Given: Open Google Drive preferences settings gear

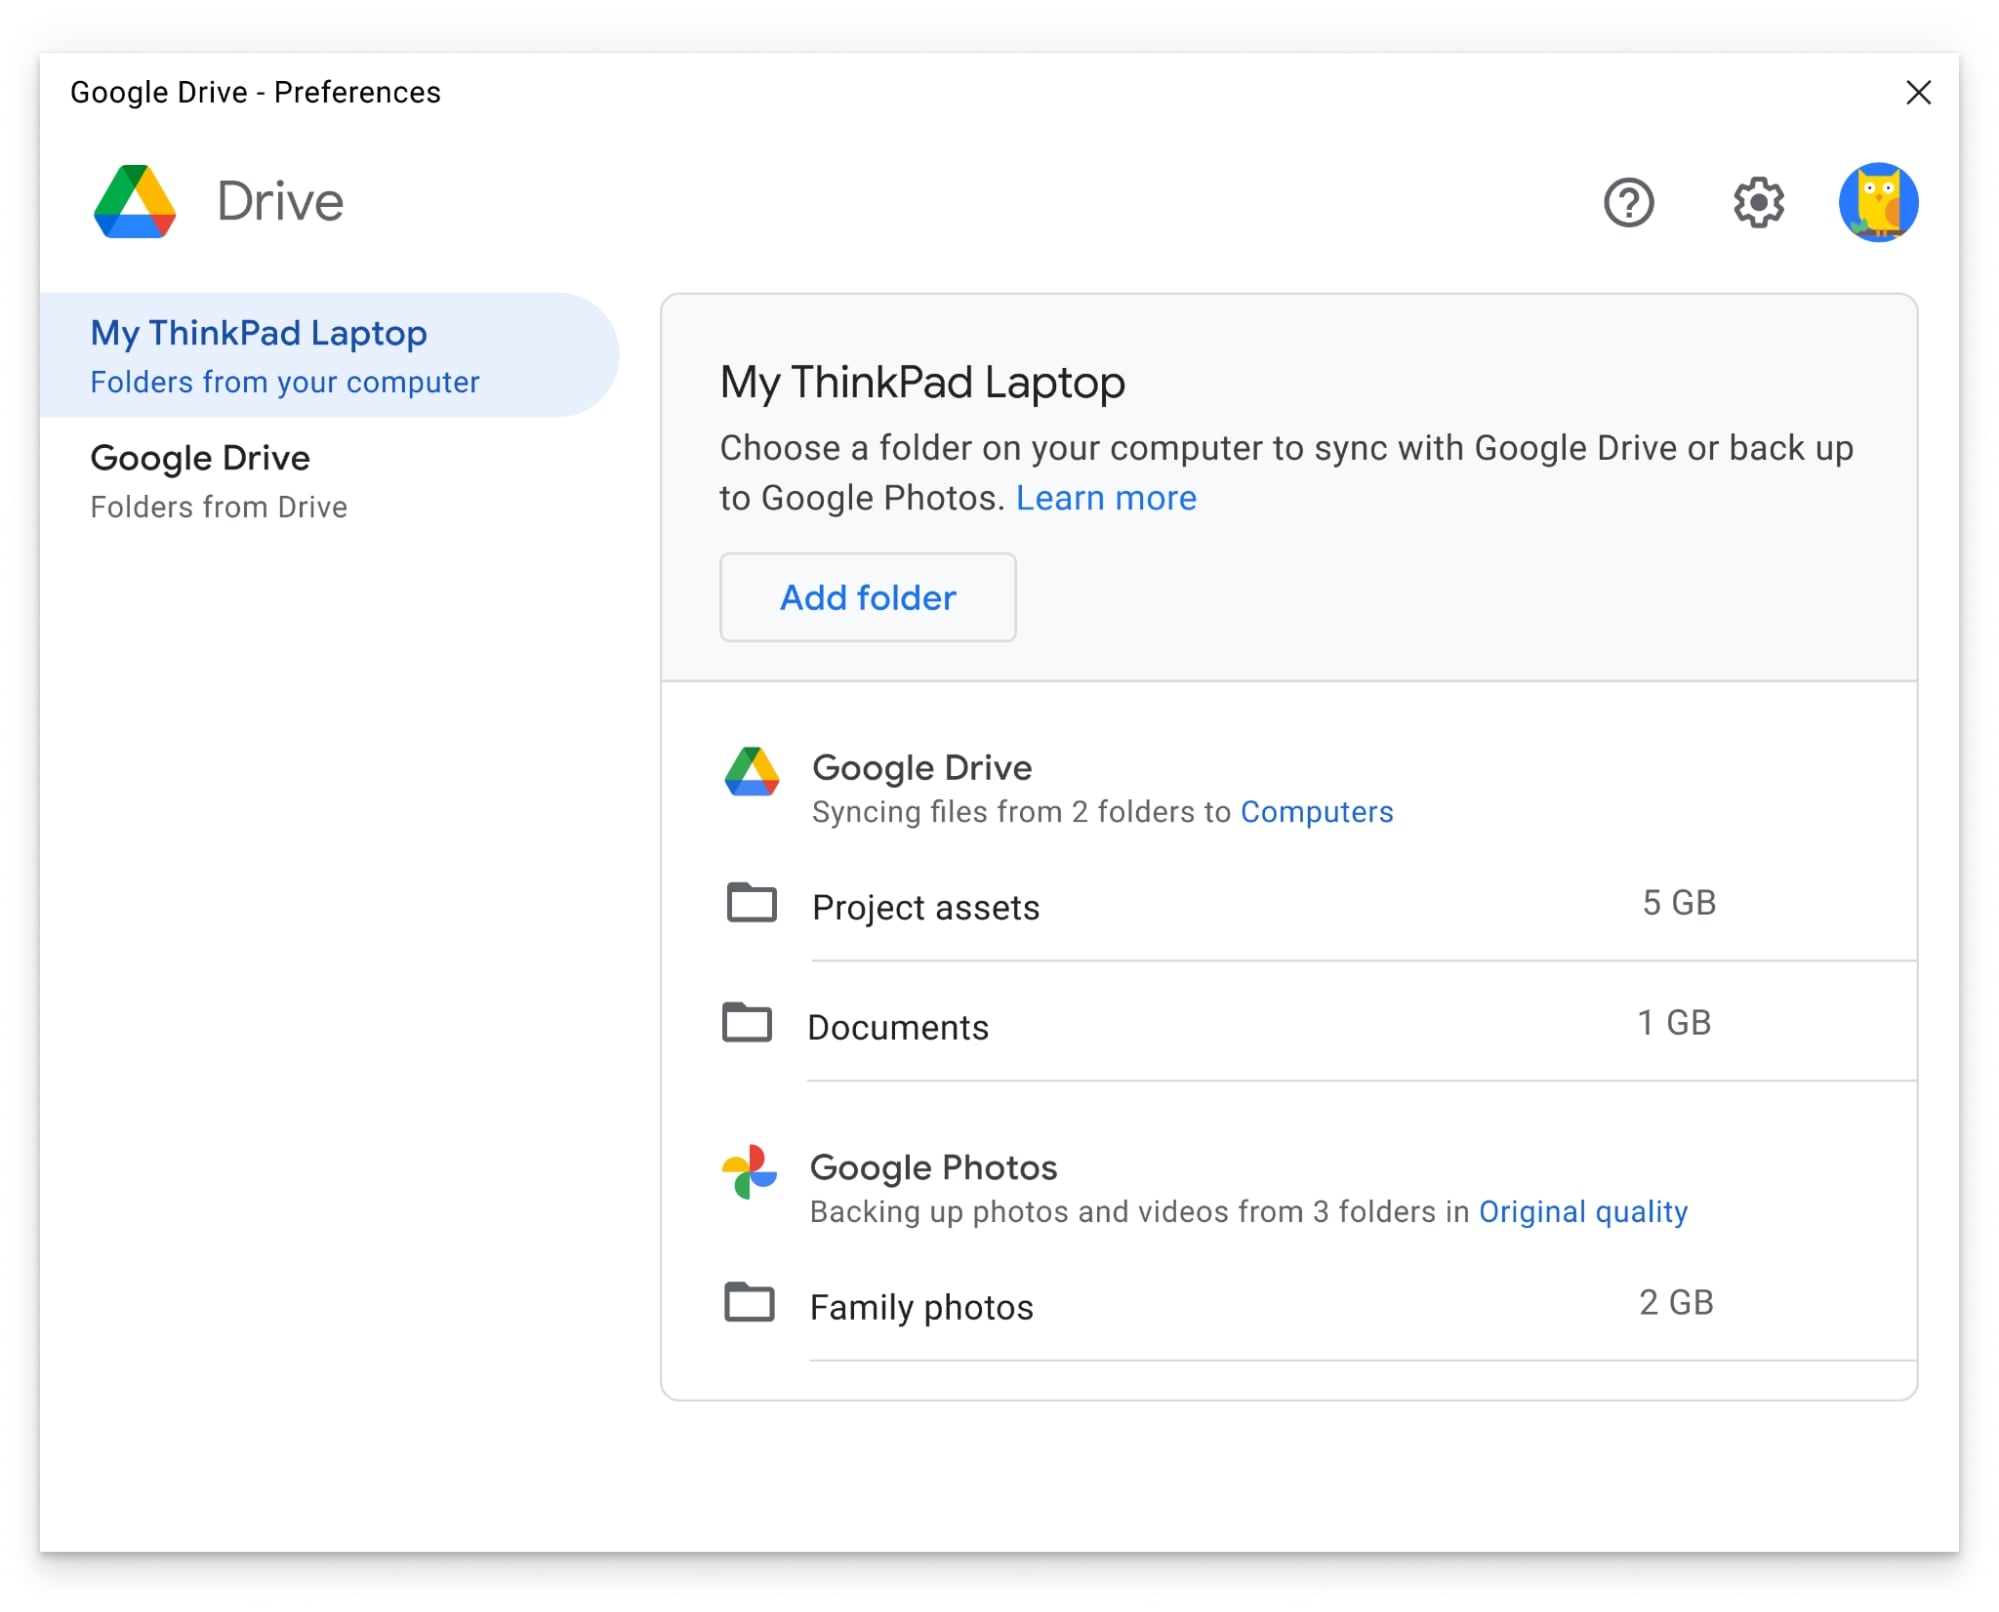Looking at the screenshot, I should coord(1756,201).
